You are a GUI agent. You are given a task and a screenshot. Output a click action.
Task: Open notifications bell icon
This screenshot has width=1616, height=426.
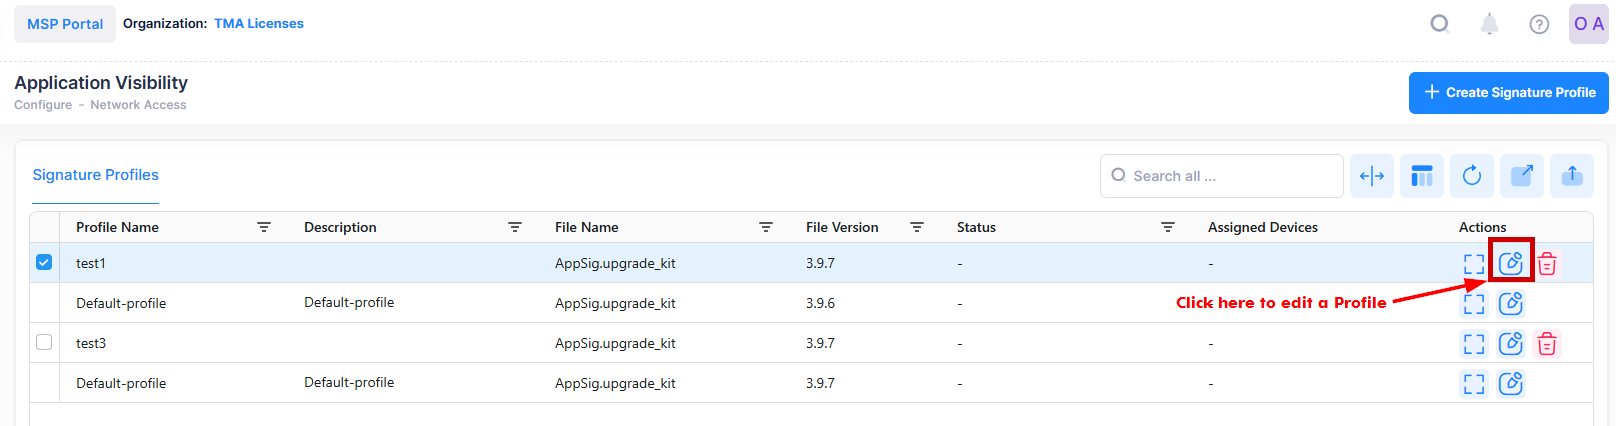pyautogui.click(x=1489, y=24)
